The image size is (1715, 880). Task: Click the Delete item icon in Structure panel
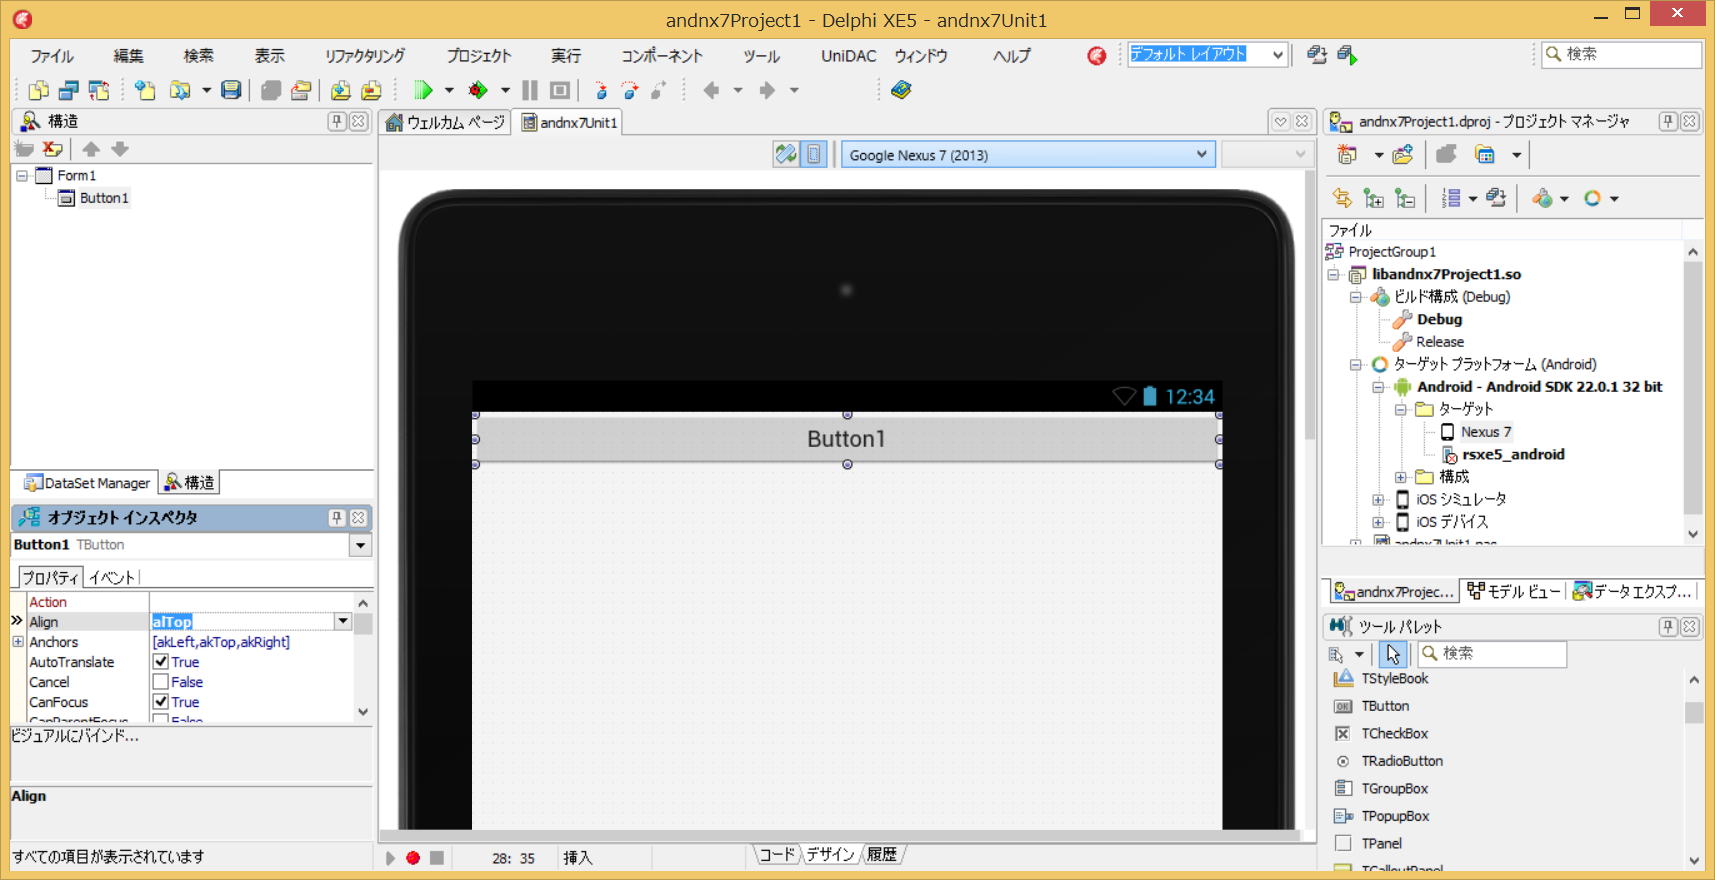pos(53,149)
